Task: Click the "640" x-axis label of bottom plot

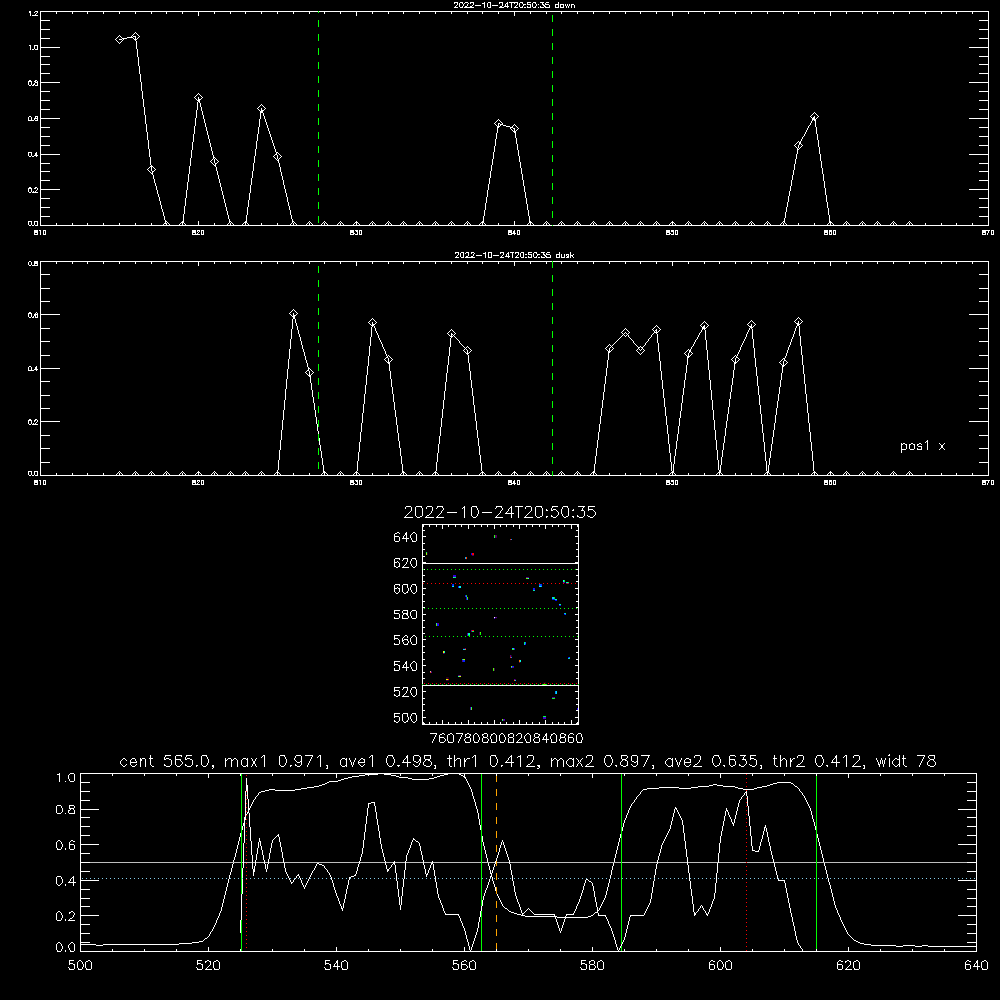Action: [976, 966]
